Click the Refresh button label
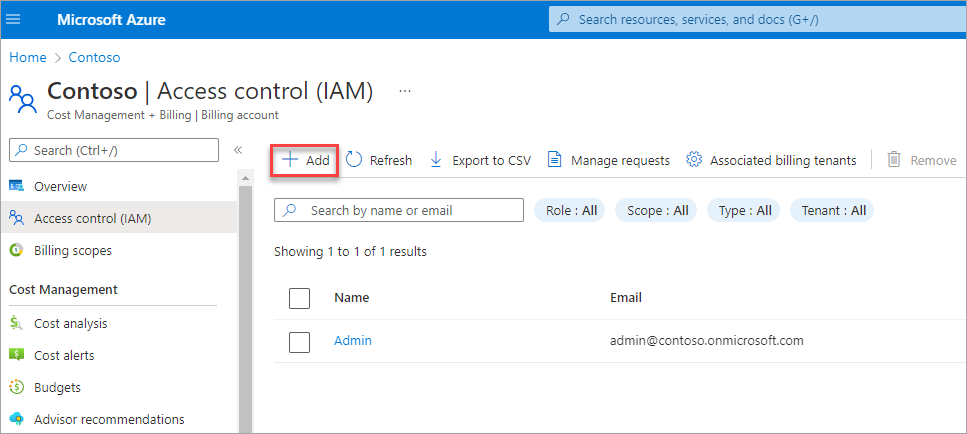The height and width of the screenshot is (434, 967). (391, 160)
